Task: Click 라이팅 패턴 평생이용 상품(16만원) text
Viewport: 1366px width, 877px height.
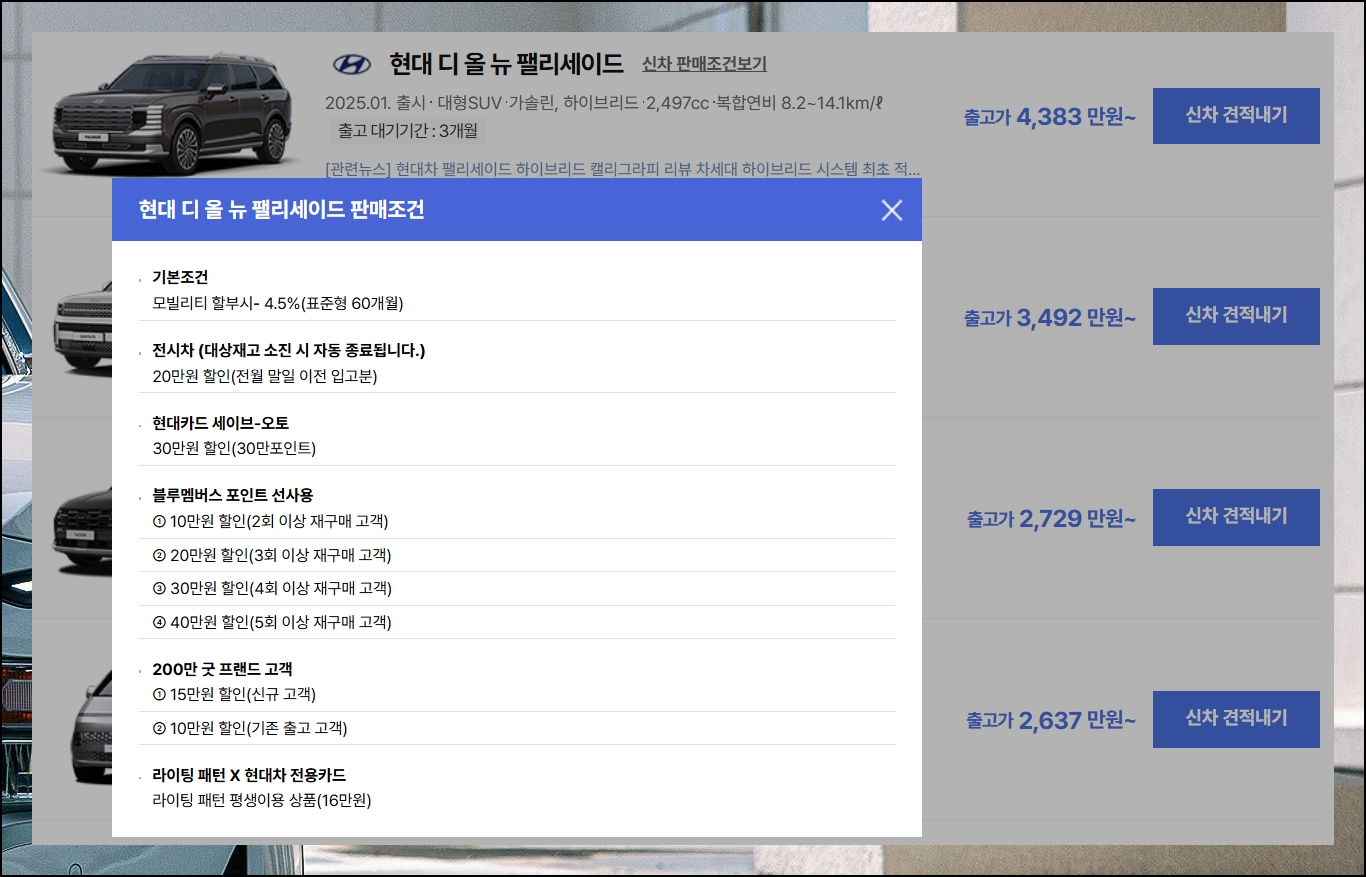Action: [262, 800]
